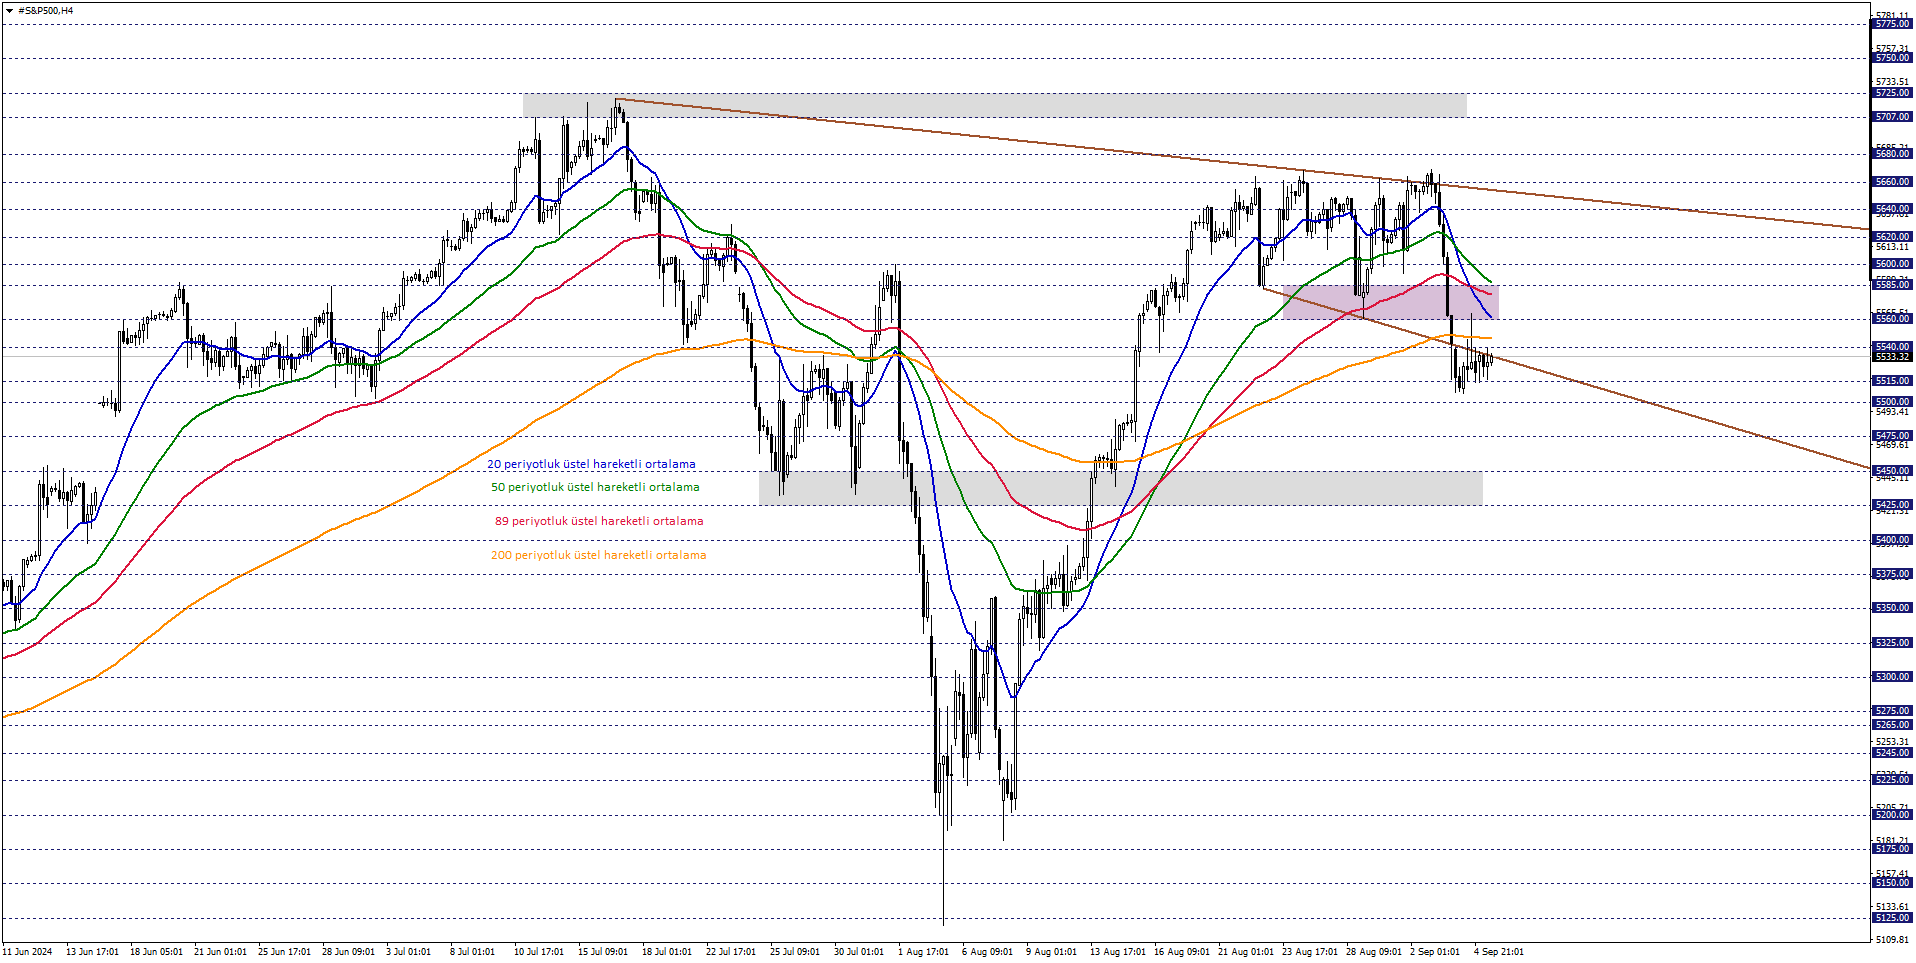Select the 5660.00 price level label
The width and height of the screenshot is (1916, 963).
[1892, 182]
